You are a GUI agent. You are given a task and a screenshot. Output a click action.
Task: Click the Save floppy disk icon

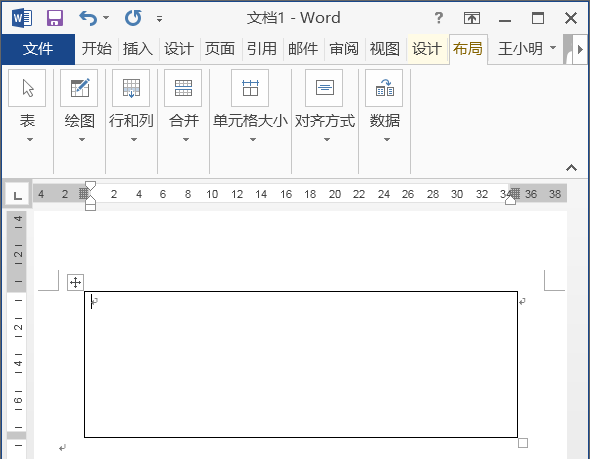click(55, 18)
